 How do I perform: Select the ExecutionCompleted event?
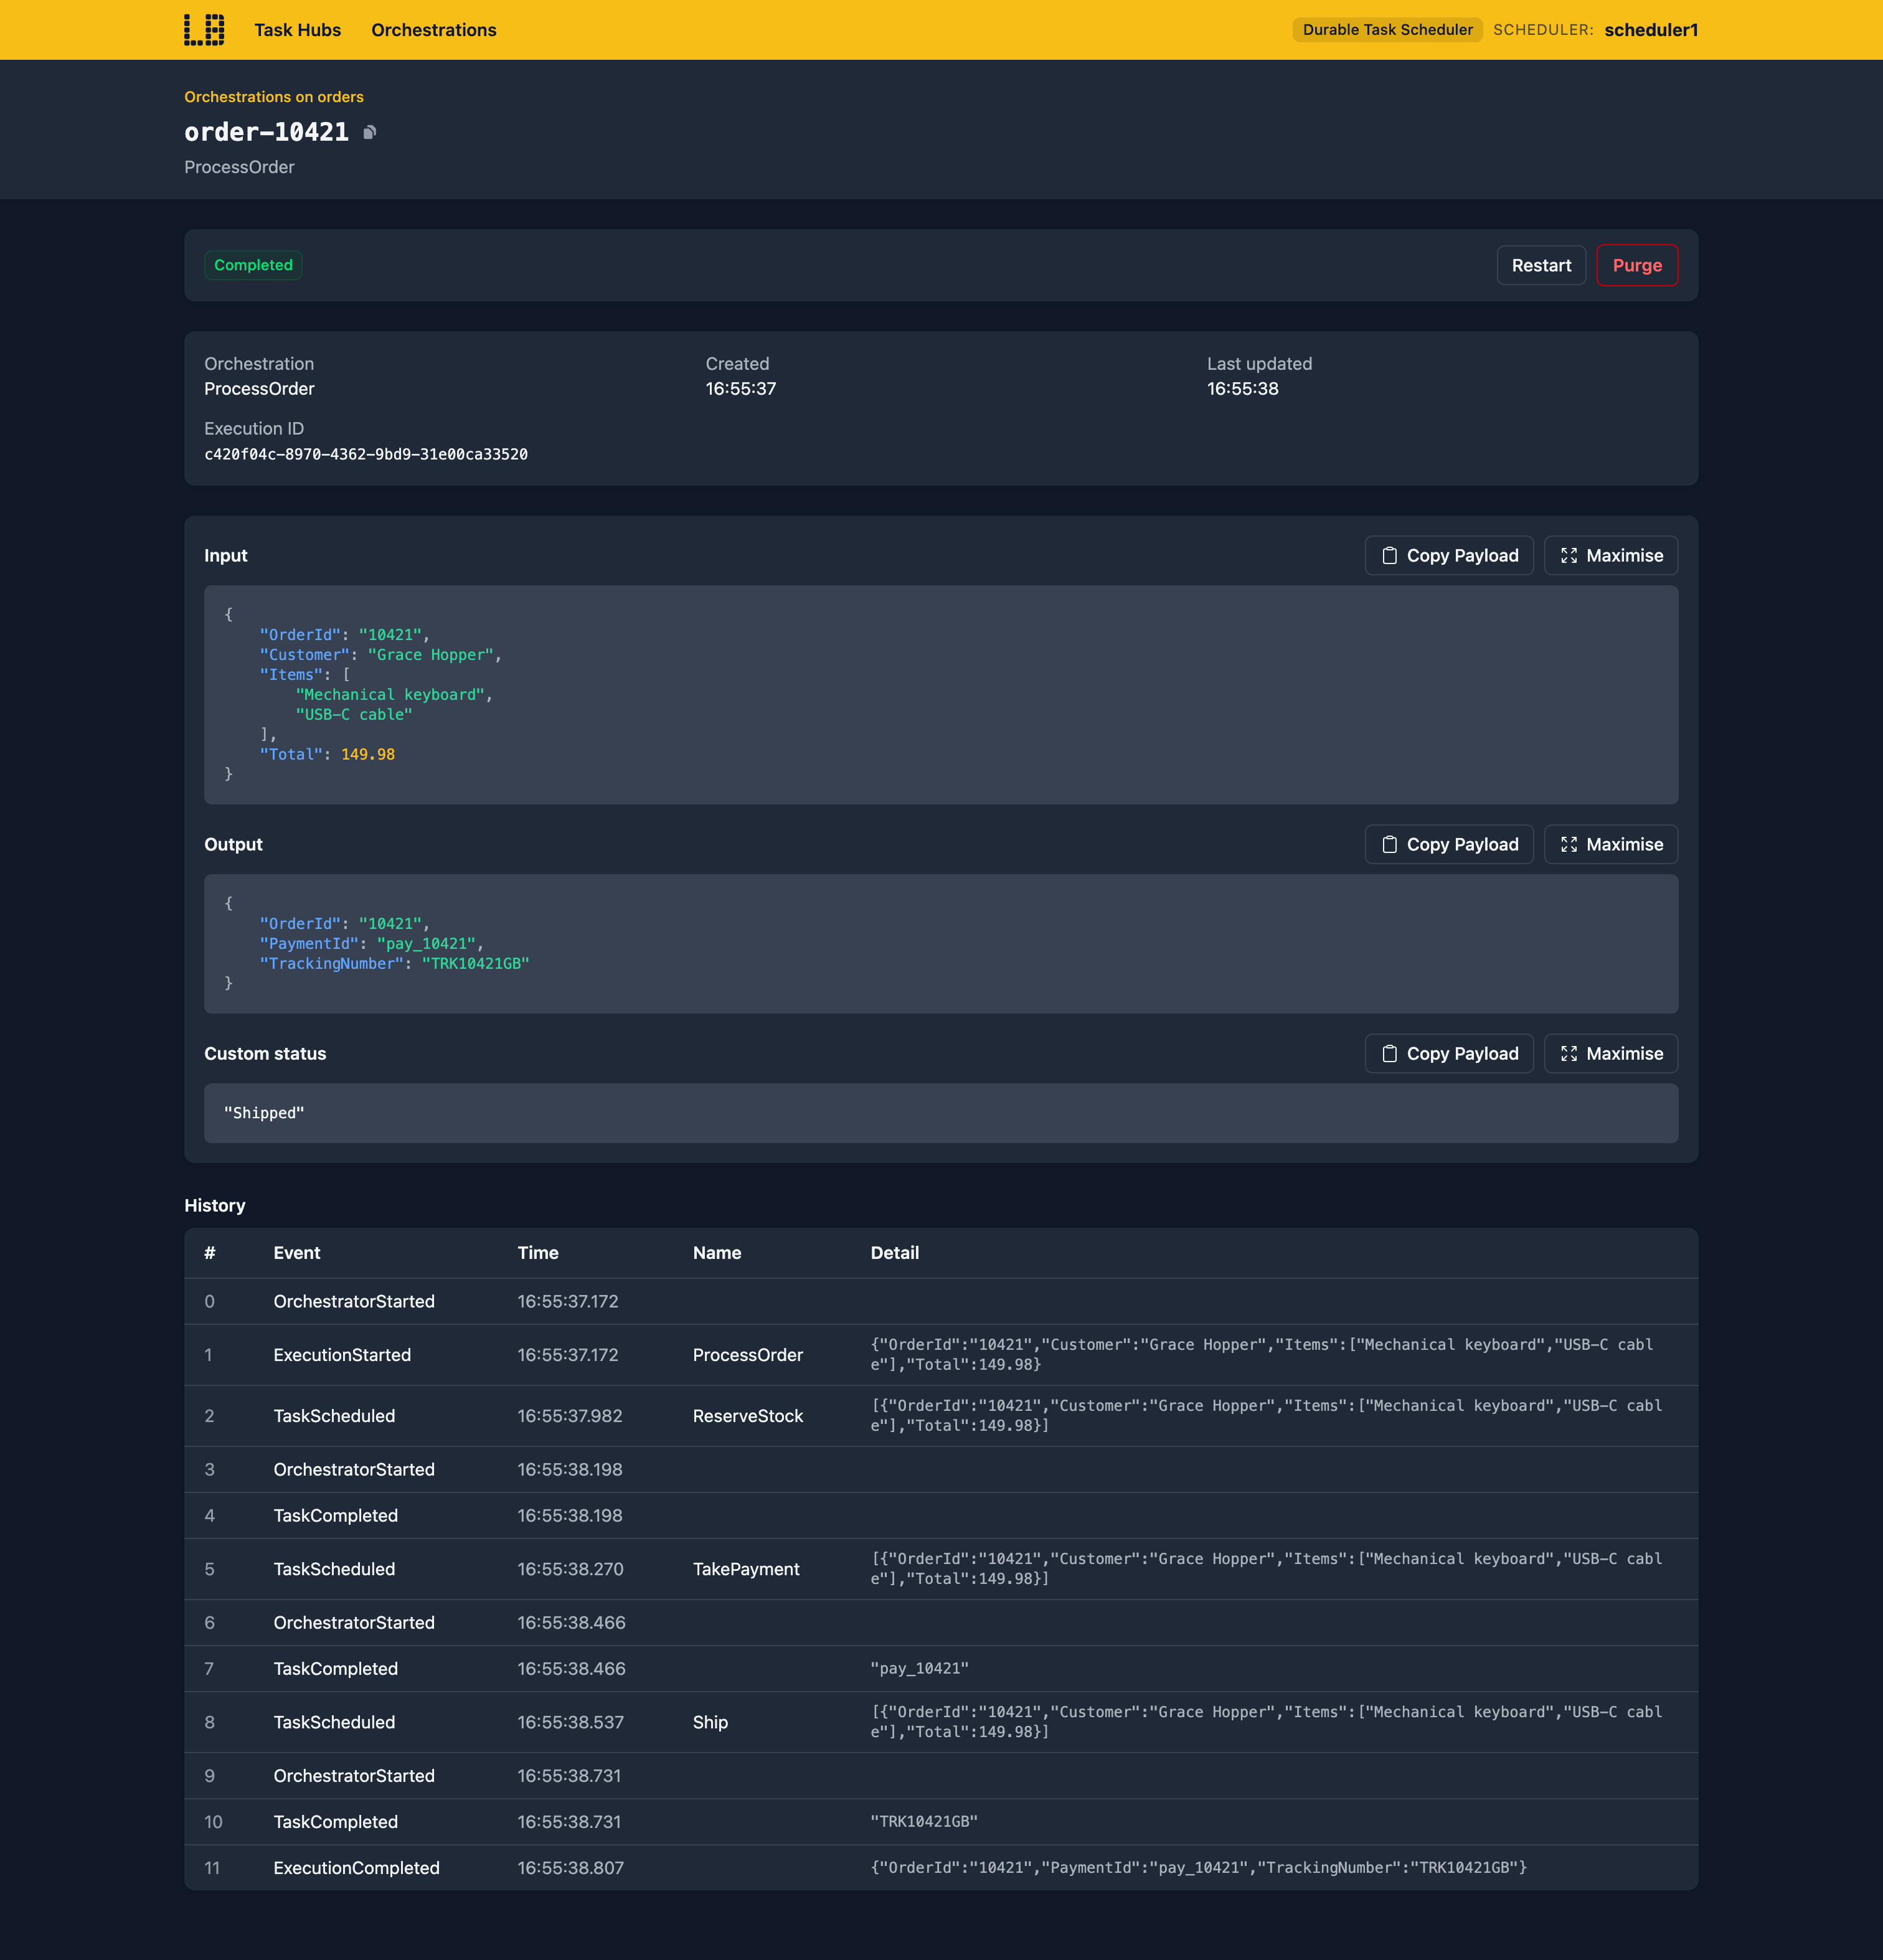pyautogui.click(x=356, y=1868)
